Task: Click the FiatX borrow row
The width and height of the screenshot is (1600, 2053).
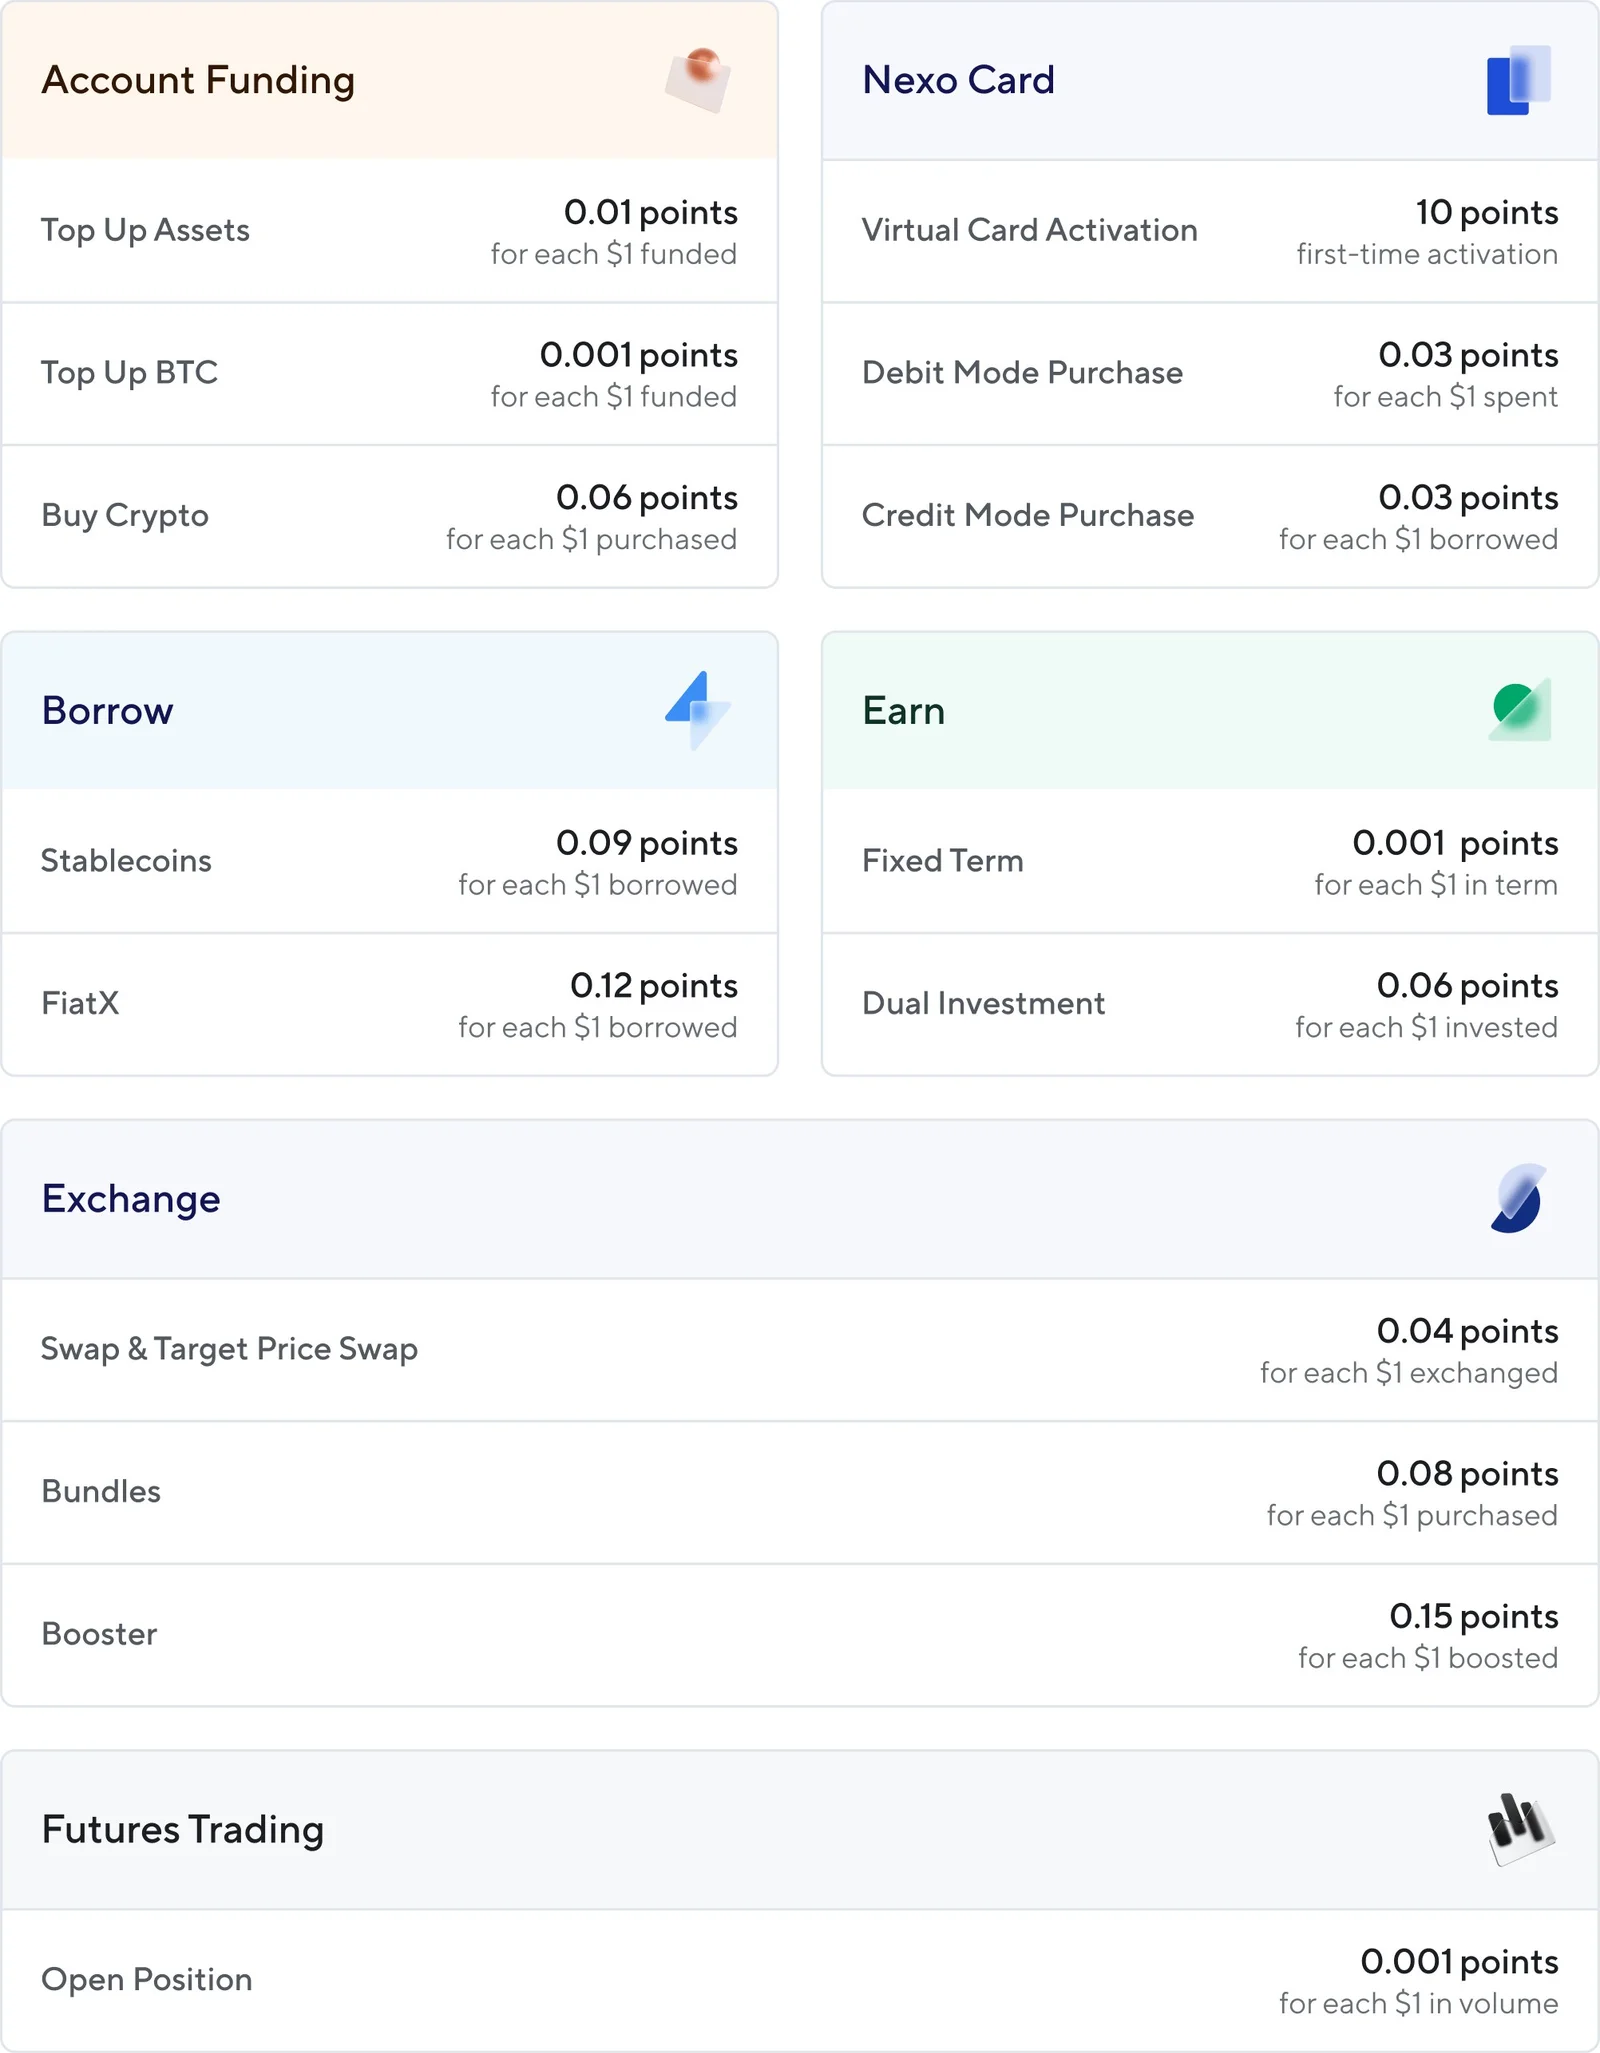Action: [x=390, y=1004]
